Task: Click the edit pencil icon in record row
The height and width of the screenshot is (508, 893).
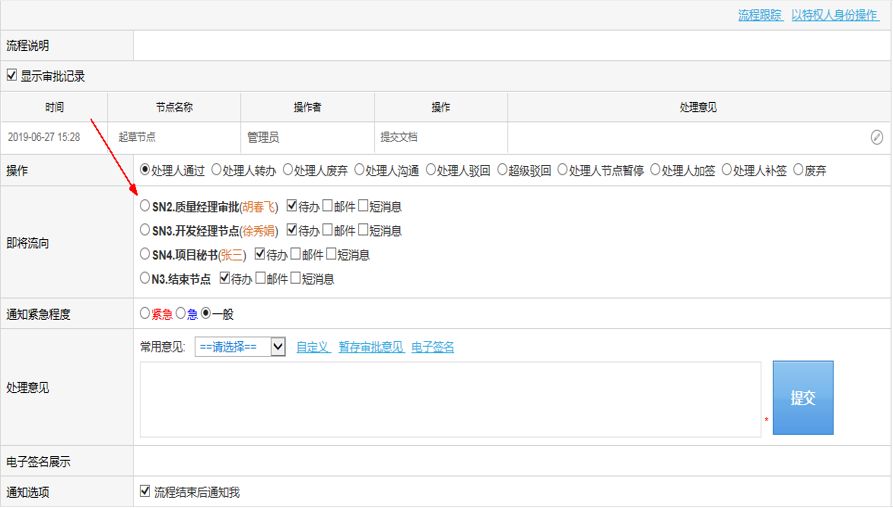Action: pos(876,137)
